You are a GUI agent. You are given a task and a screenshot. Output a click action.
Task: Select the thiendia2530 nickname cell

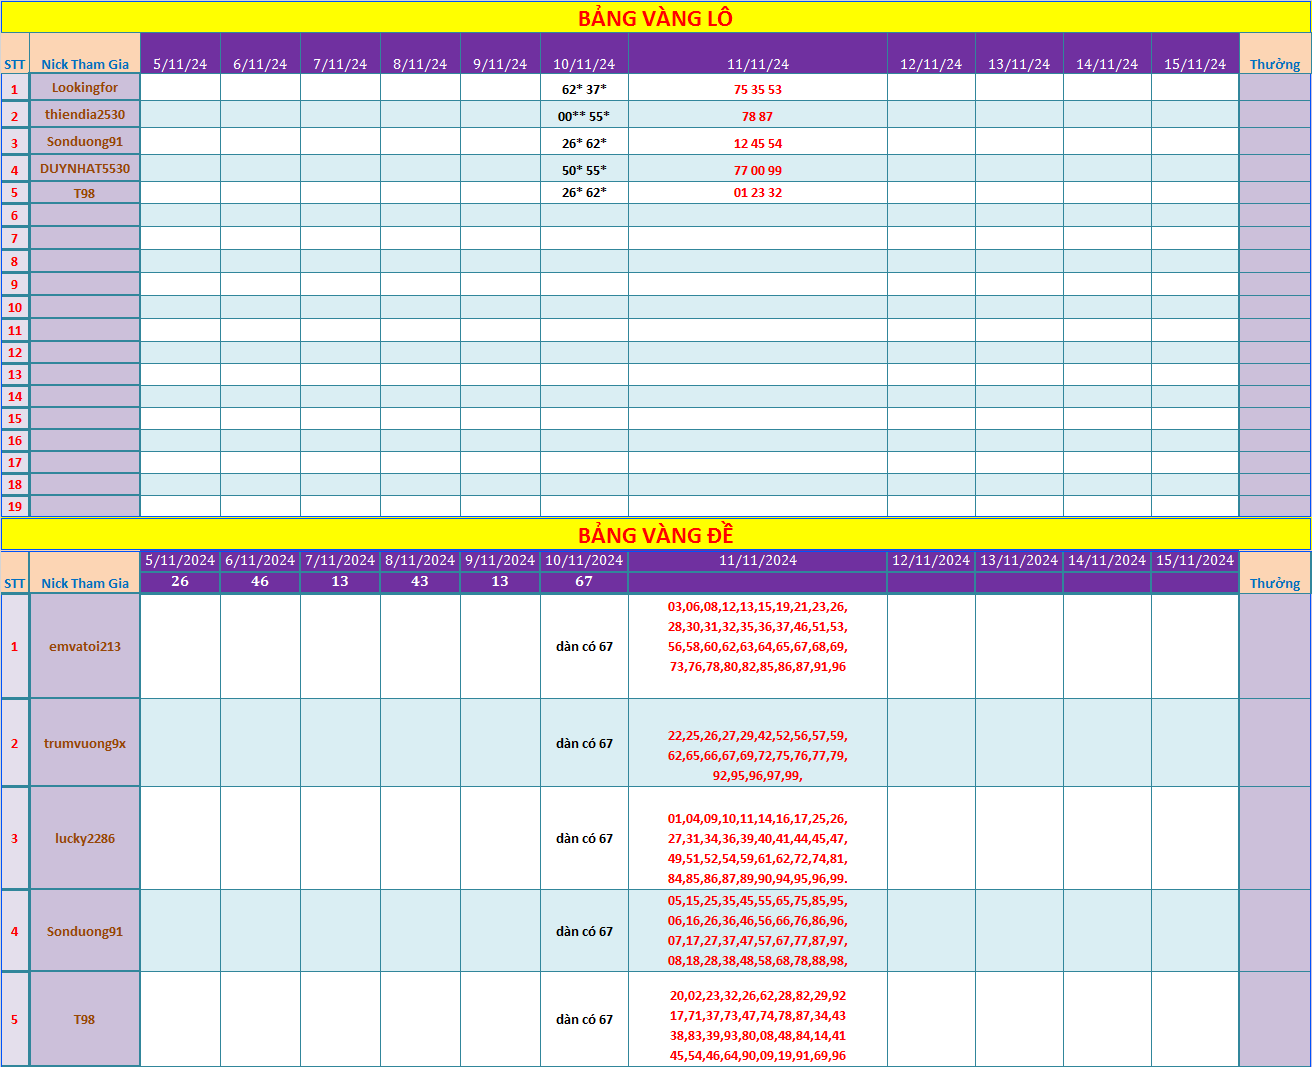(85, 114)
